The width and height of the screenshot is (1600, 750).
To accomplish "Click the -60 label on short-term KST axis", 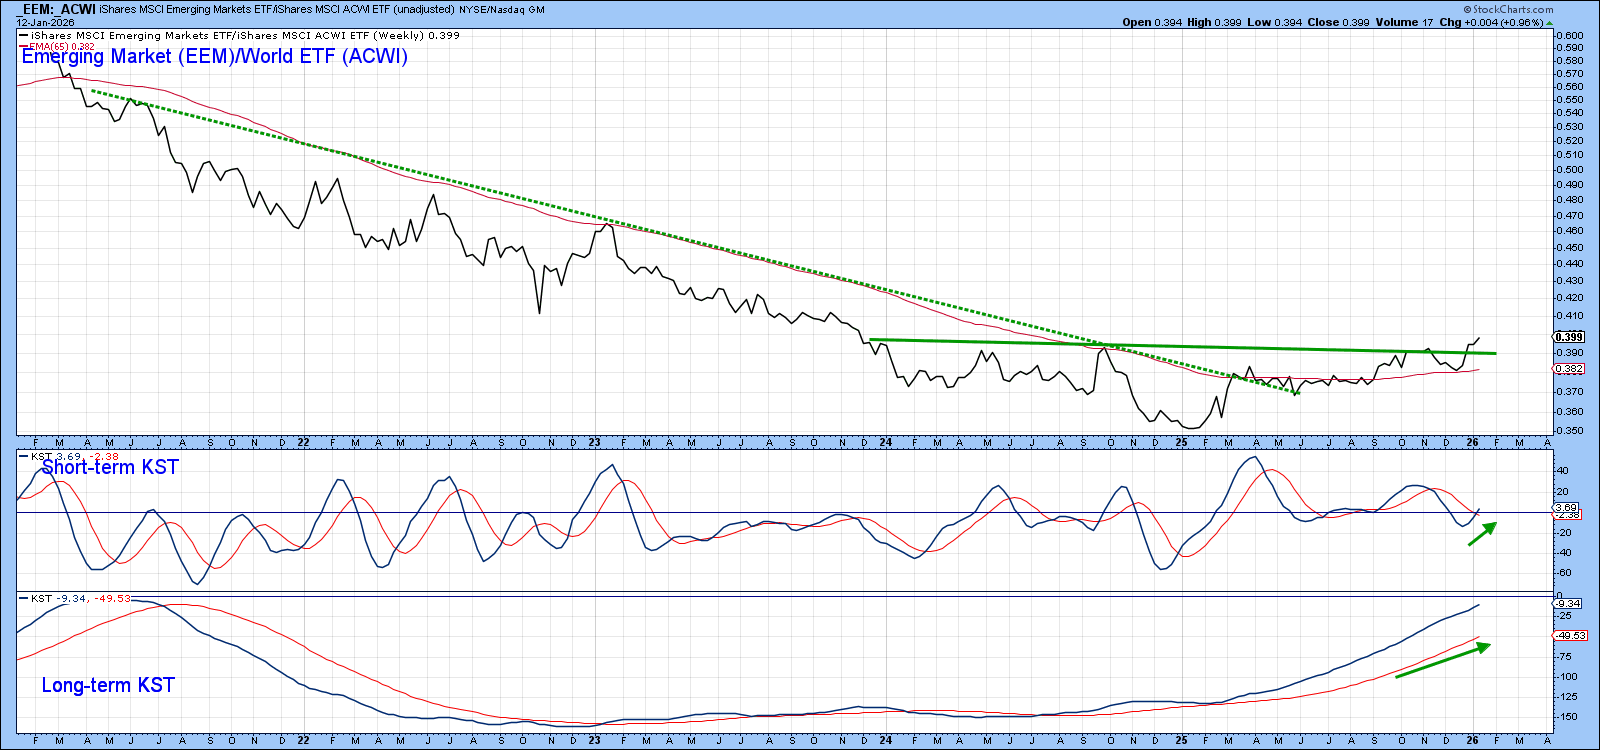I will click(1562, 573).
